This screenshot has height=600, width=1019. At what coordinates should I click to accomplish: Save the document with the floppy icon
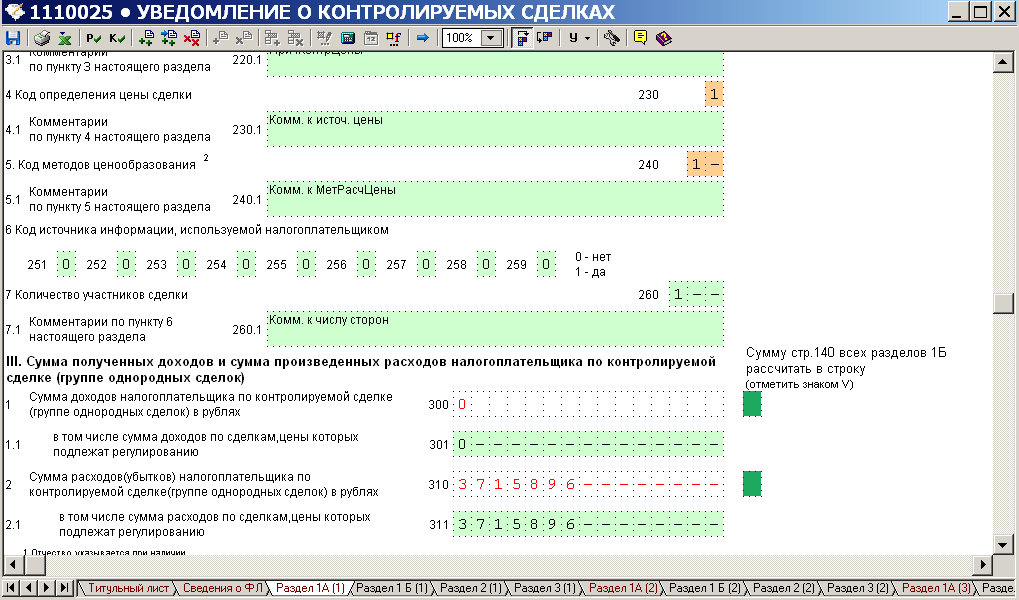coord(13,38)
